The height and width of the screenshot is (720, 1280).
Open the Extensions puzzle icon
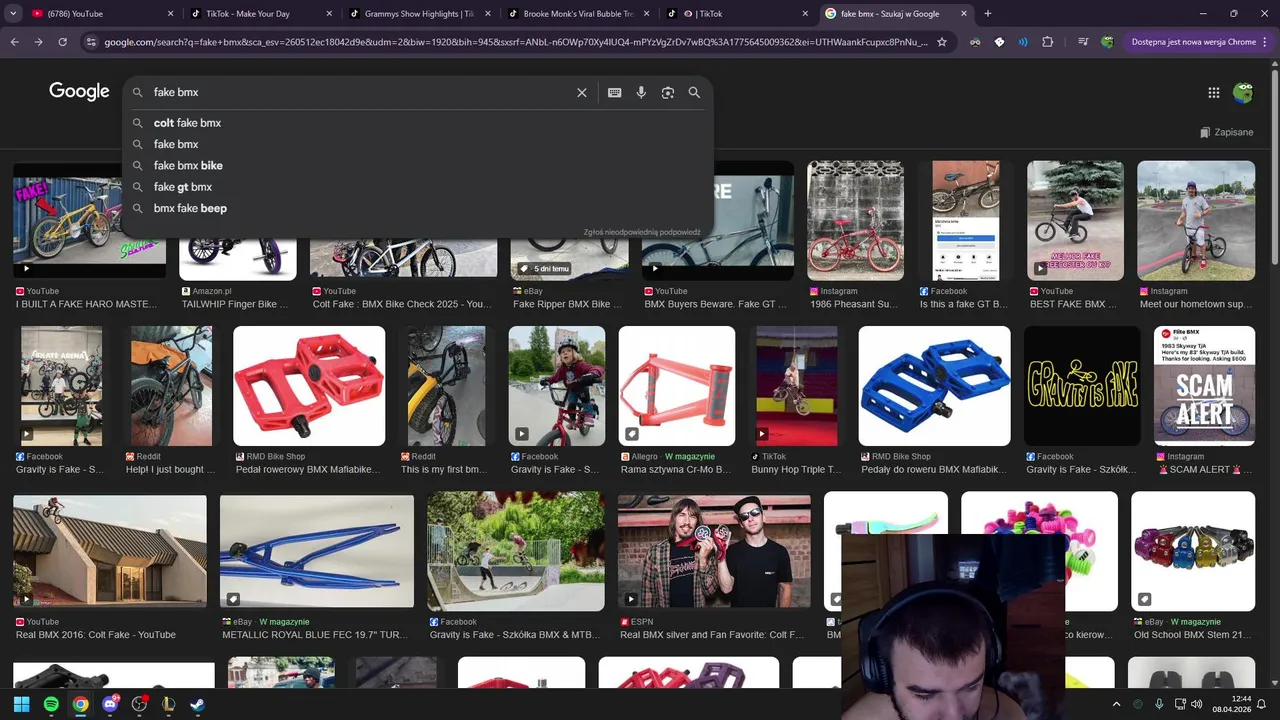(x=1048, y=42)
